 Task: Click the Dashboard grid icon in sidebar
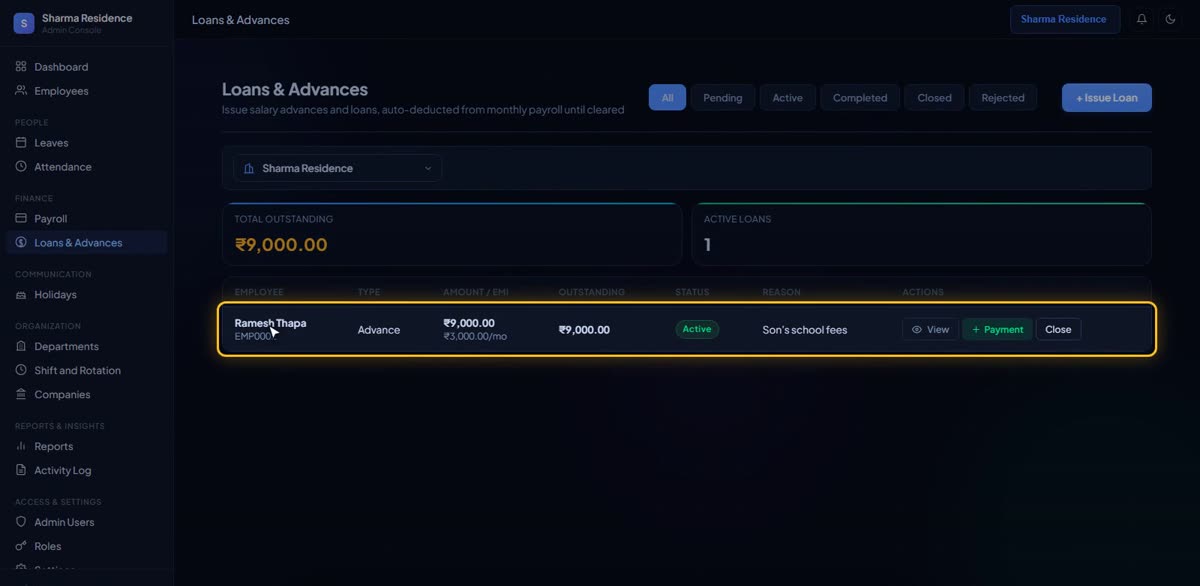click(x=21, y=67)
